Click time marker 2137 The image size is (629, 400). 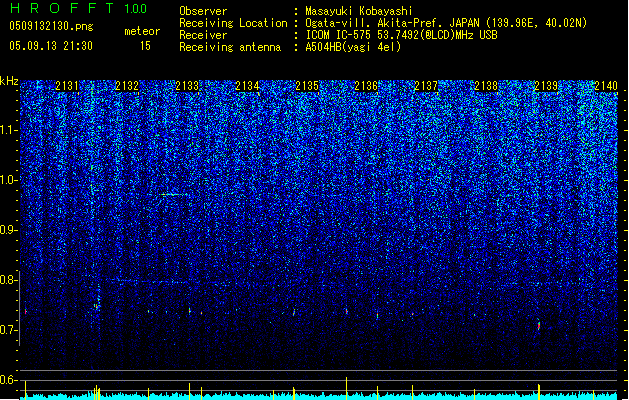(x=426, y=86)
